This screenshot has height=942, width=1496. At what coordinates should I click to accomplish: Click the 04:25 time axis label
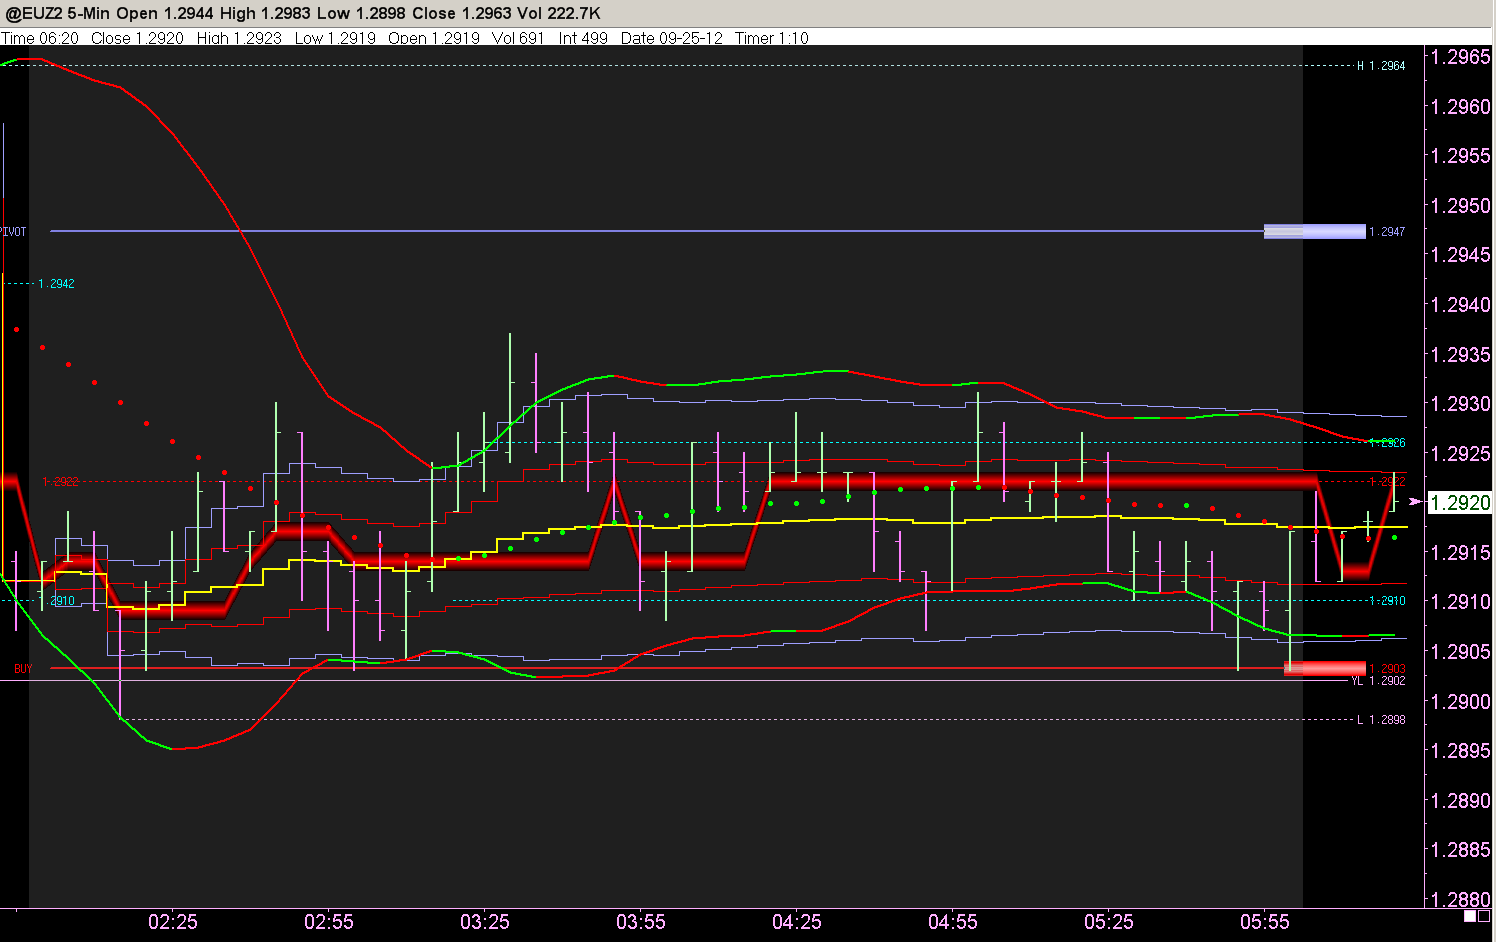coord(797,922)
